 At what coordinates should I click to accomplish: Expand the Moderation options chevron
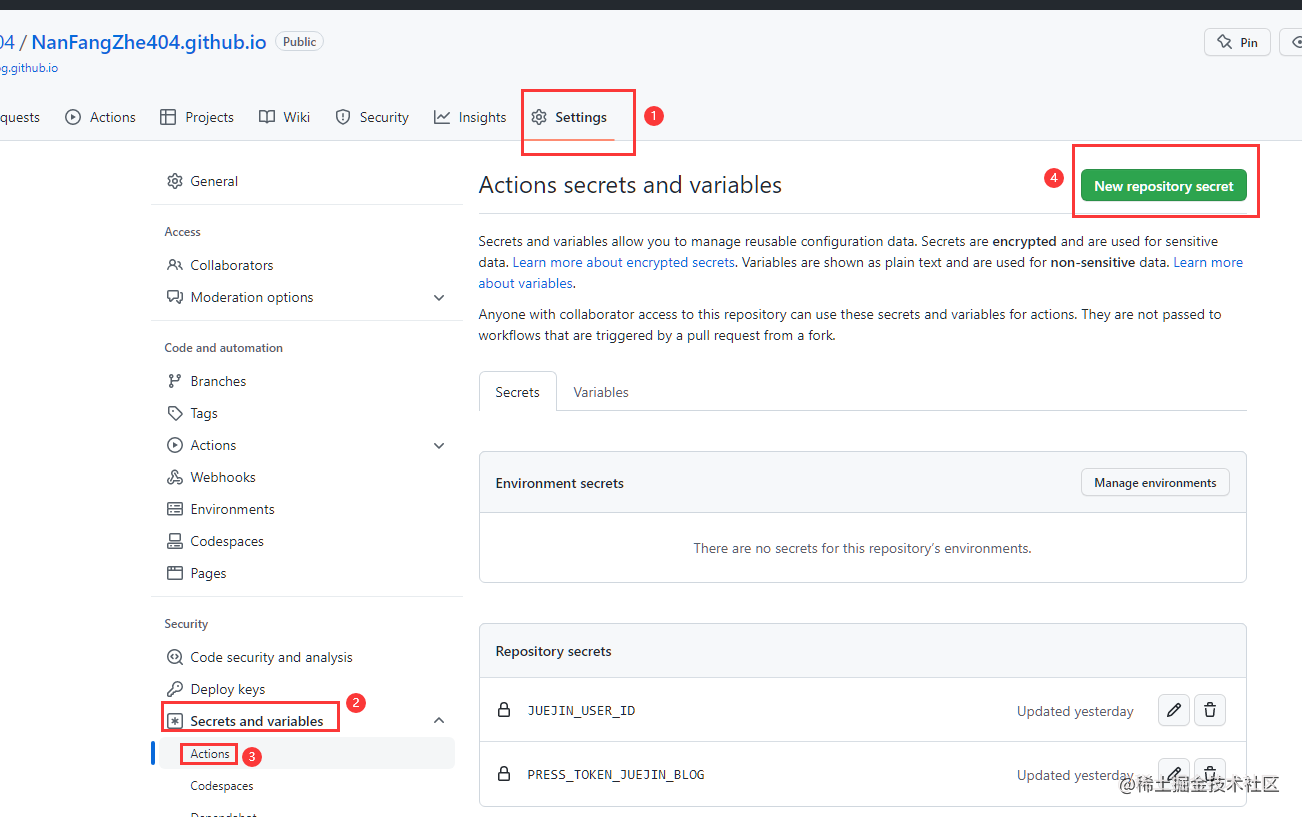439,297
